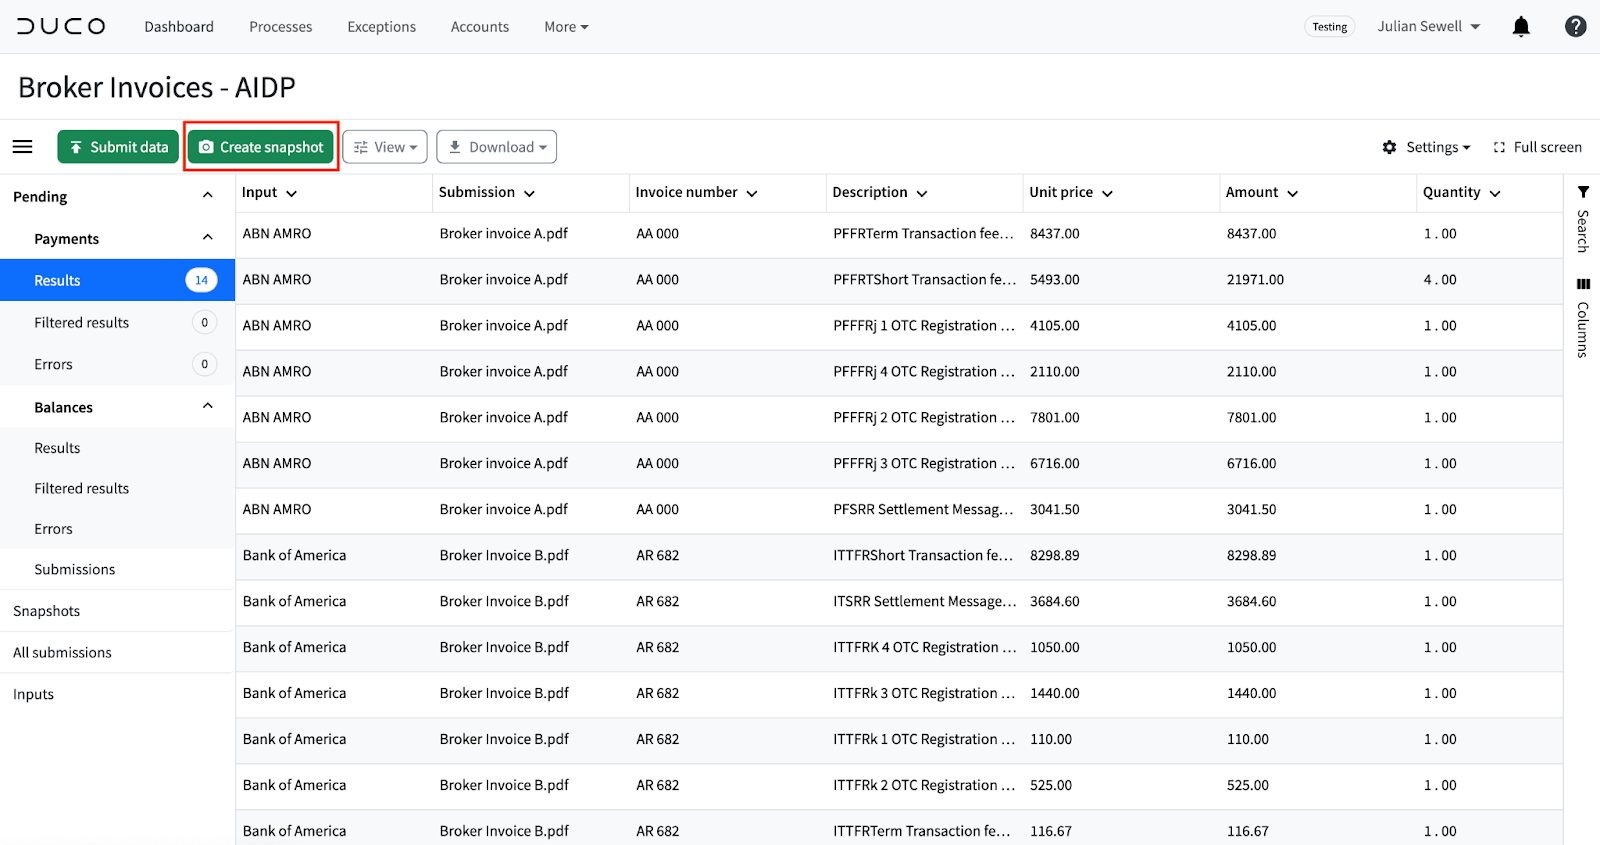
Task: Select Payments Filtered results in sidebar
Action: [117, 322]
